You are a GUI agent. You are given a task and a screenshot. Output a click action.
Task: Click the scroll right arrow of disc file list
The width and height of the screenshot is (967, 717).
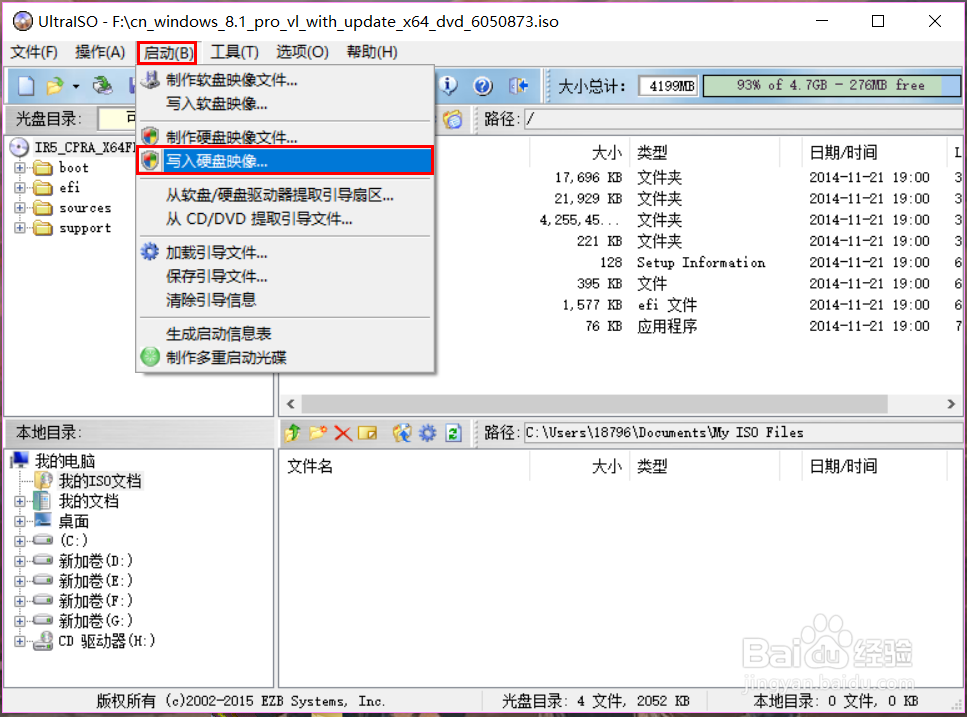(951, 404)
